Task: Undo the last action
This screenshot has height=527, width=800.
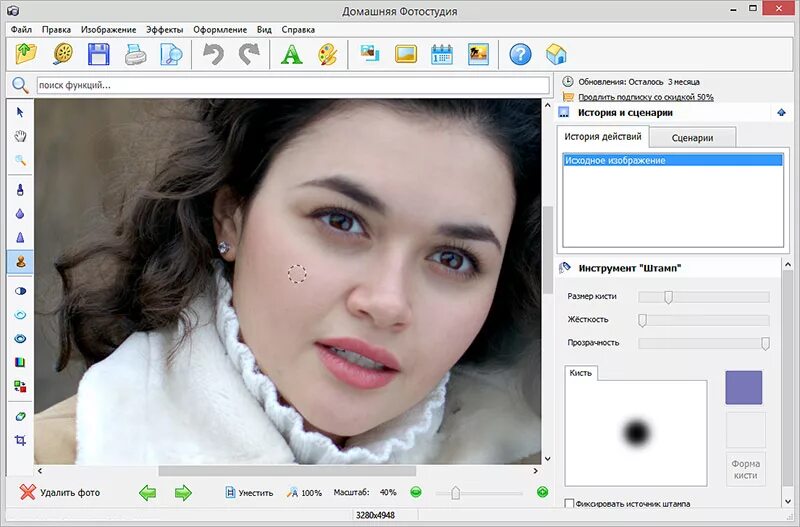Action: [213, 54]
